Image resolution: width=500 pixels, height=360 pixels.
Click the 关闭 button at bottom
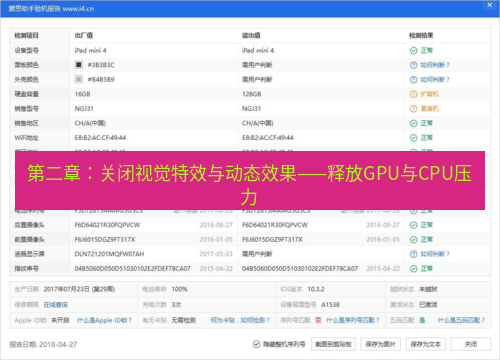[x=471, y=344]
